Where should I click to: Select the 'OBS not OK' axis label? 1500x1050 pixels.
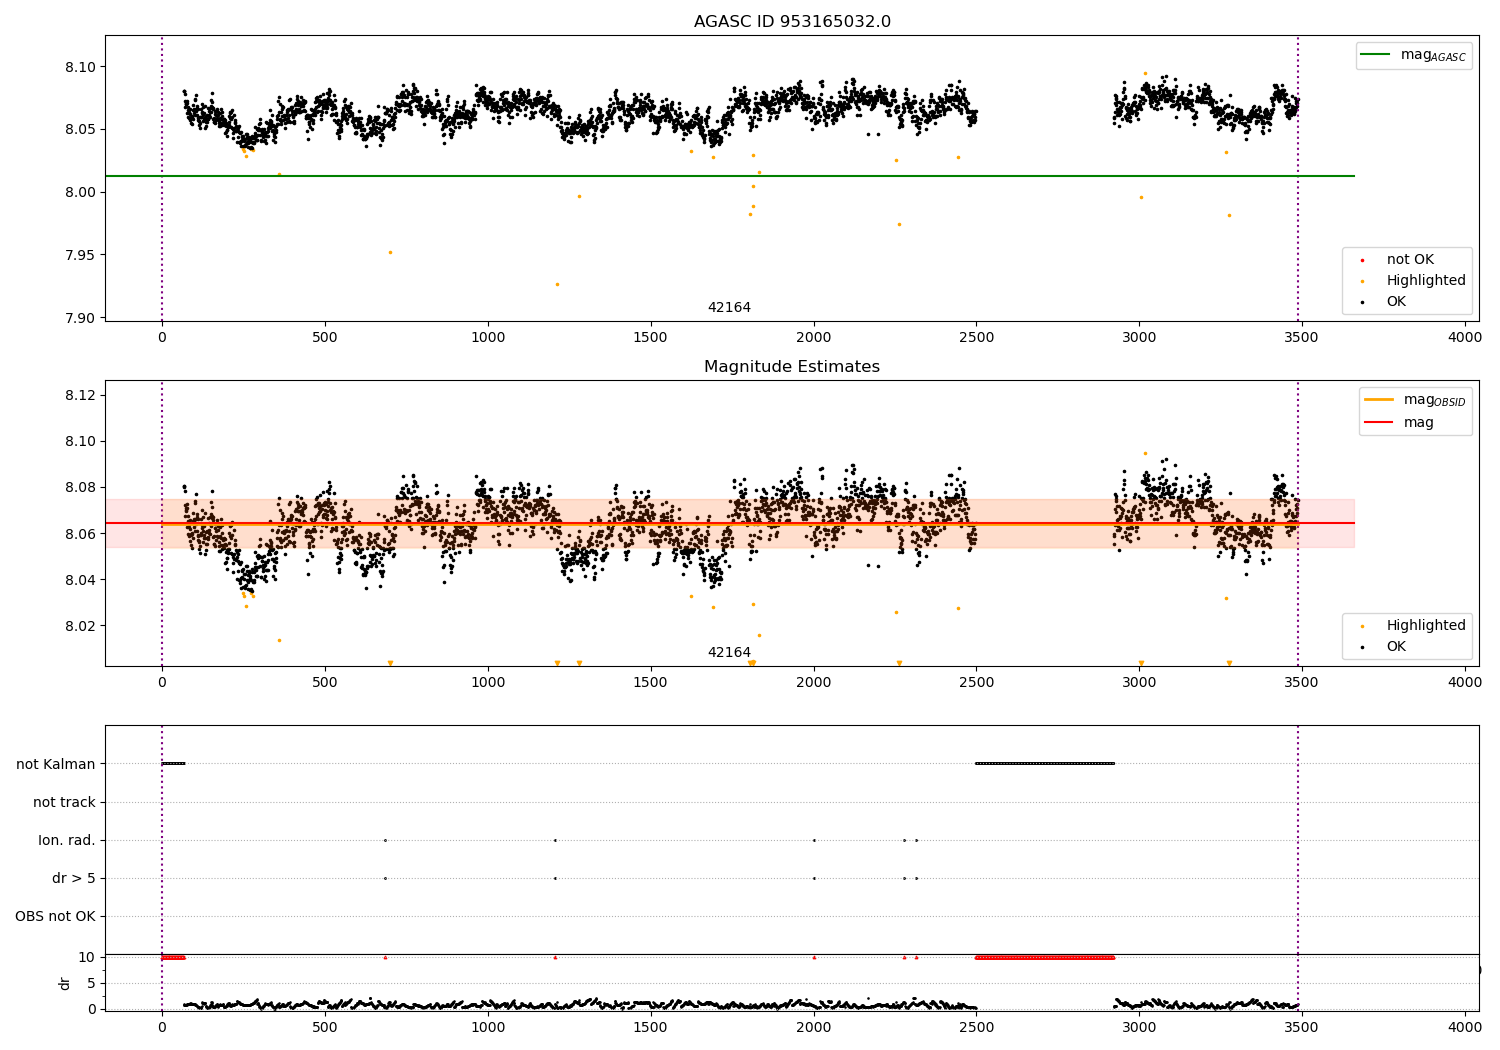click(x=56, y=916)
